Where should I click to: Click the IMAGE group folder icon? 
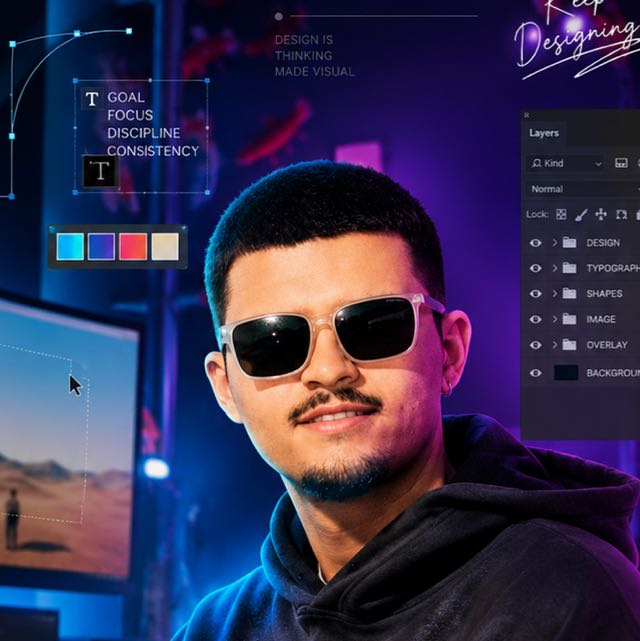point(569,319)
